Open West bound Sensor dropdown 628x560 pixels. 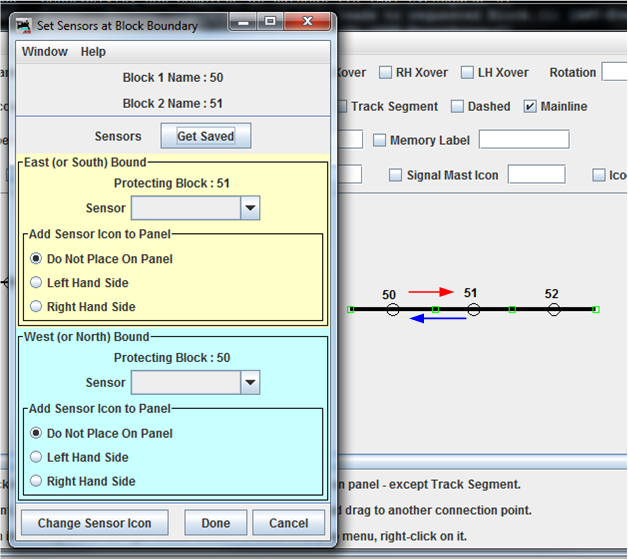click(x=250, y=383)
